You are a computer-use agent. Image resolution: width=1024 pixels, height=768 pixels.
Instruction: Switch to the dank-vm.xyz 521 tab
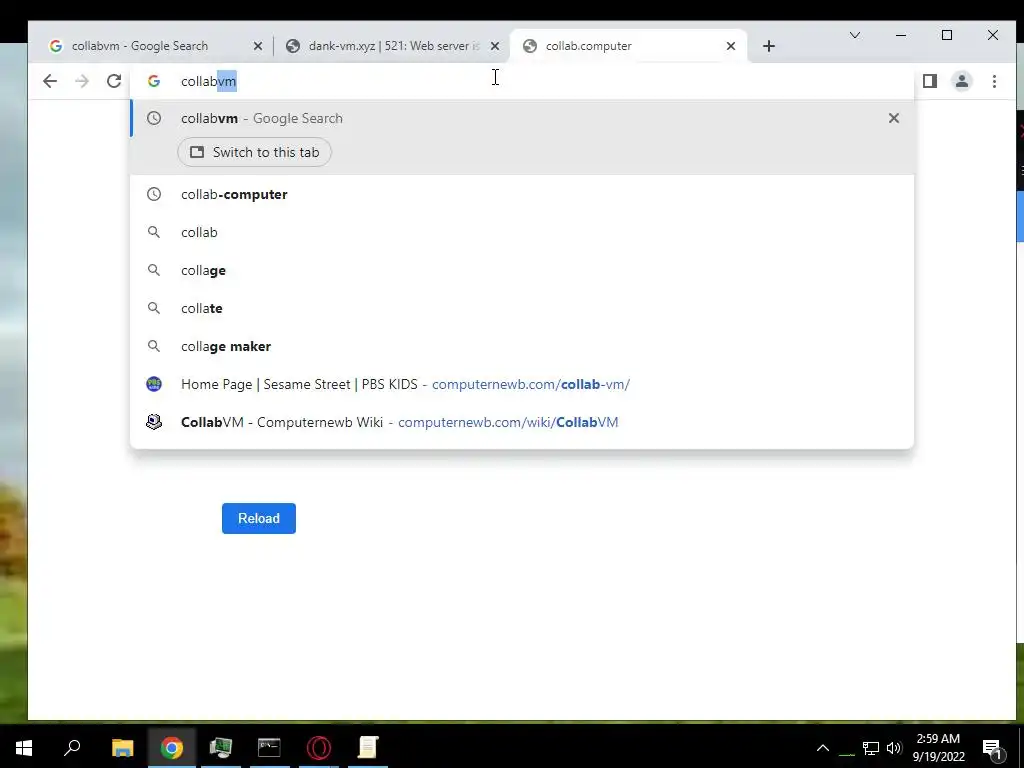point(392,46)
